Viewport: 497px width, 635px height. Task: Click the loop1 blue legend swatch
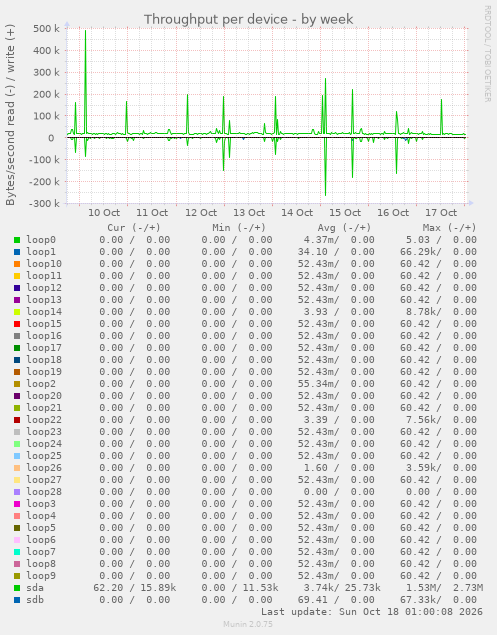point(17,252)
